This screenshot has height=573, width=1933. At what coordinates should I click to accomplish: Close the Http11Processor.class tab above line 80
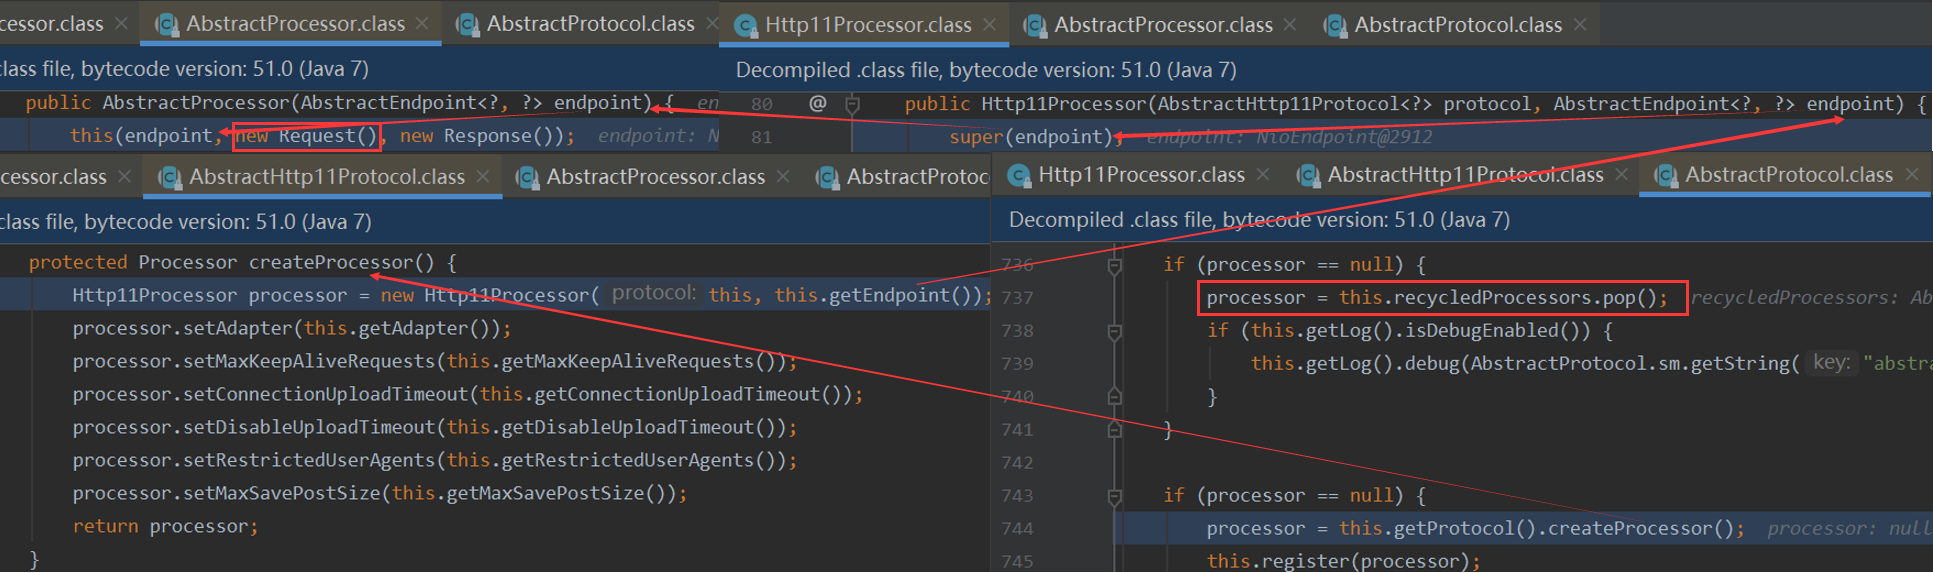(x=989, y=24)
